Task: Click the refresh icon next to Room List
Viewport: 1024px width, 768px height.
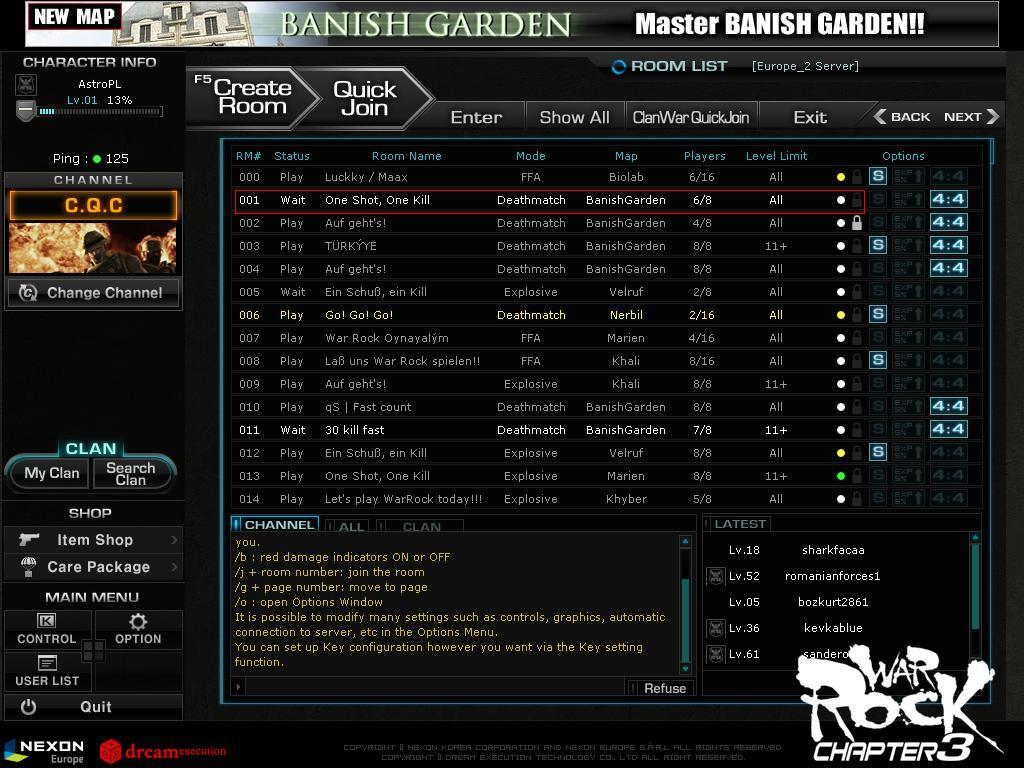Action: (x=618, y=67)
